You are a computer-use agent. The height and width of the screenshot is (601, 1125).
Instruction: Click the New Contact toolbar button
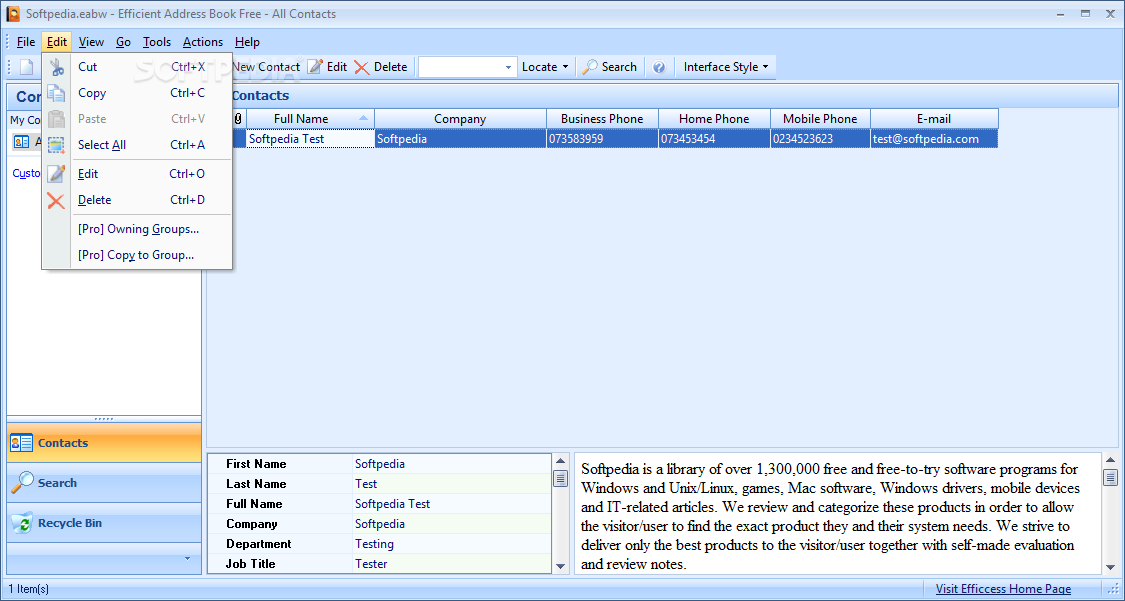point(265,67)
